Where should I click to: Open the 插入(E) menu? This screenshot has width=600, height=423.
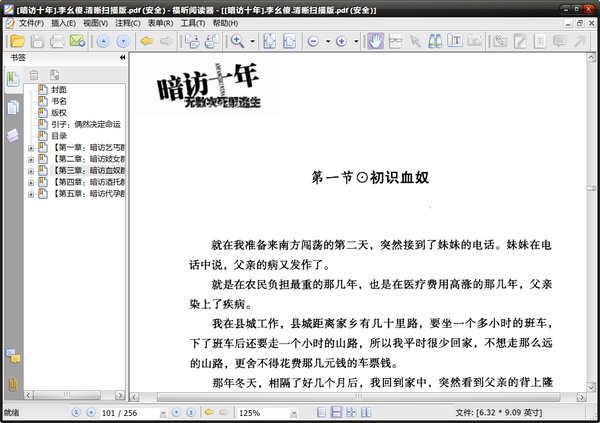click(64, 23)
